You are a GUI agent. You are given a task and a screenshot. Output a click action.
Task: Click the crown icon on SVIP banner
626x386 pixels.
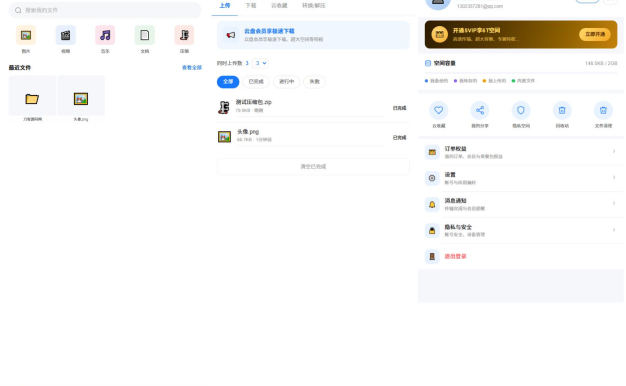point(440,34)
